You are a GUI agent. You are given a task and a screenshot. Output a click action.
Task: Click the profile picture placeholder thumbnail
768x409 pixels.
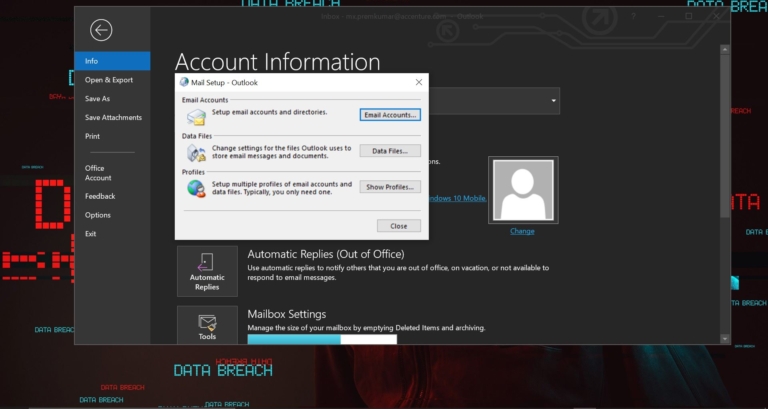(x=523, y=190)
